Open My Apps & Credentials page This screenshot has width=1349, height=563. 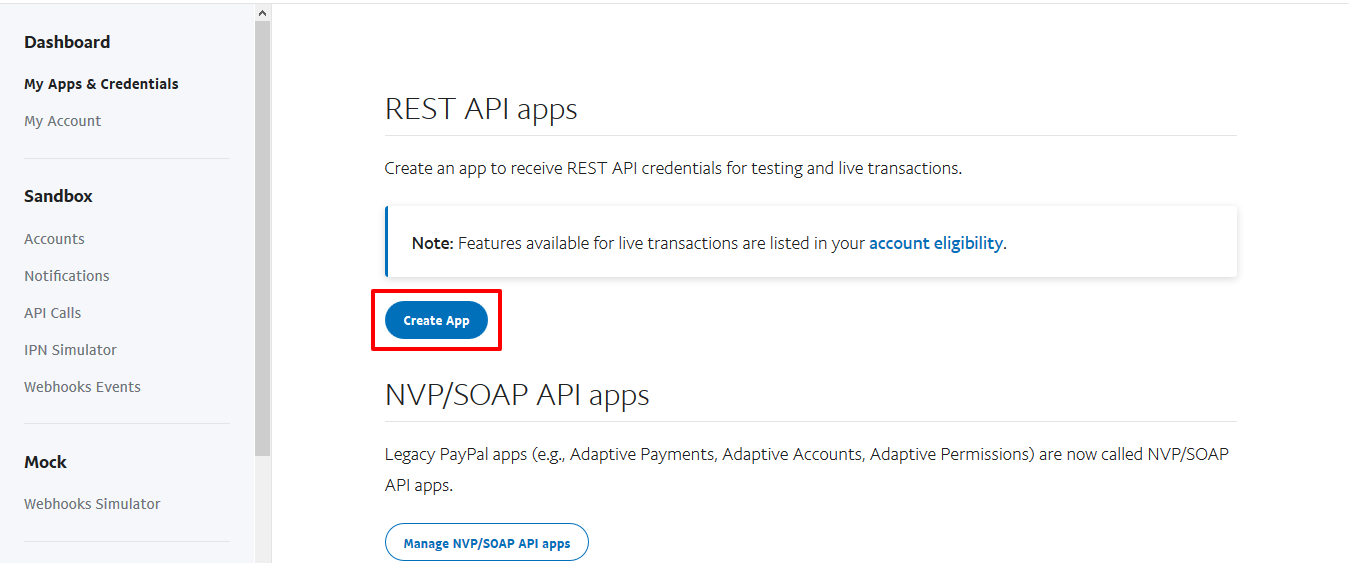(101, 84)
